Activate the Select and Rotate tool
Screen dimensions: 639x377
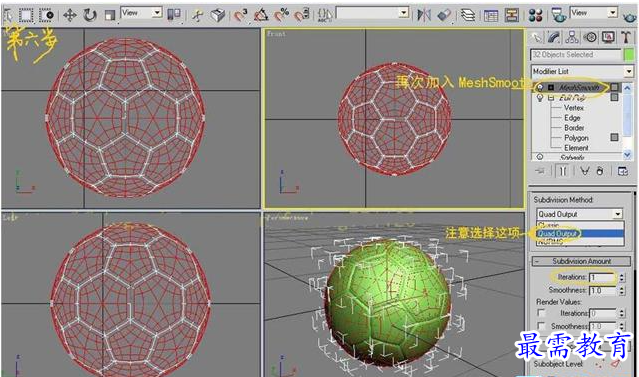90,15
